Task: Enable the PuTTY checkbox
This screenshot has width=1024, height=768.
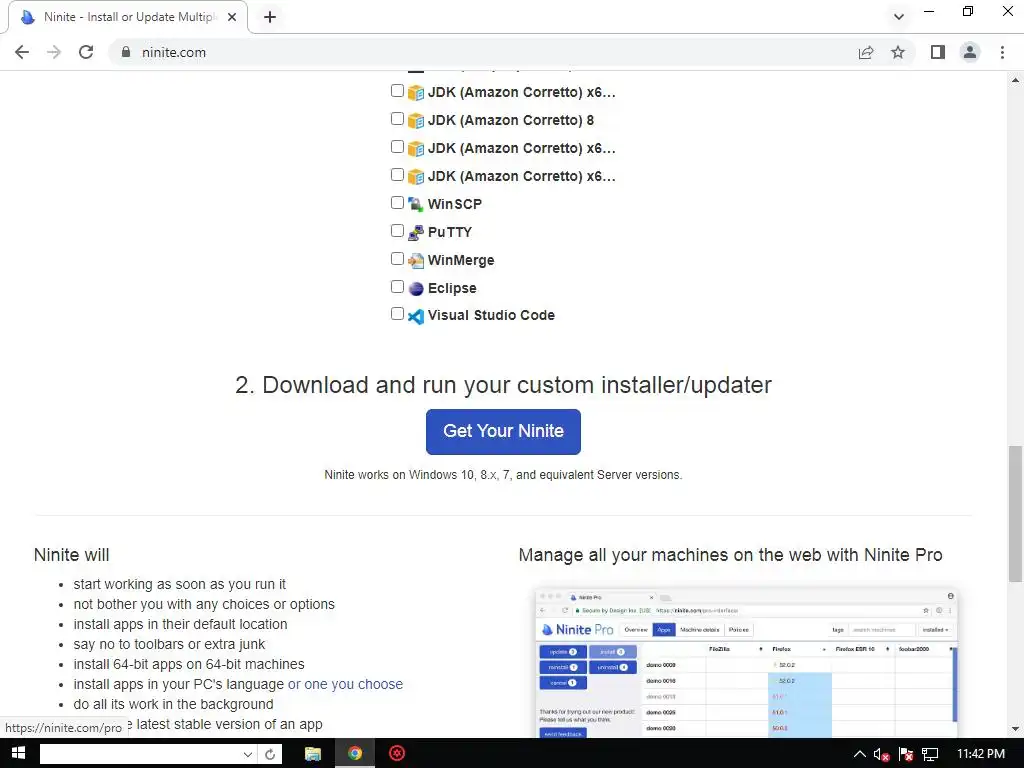Action: 397,231
